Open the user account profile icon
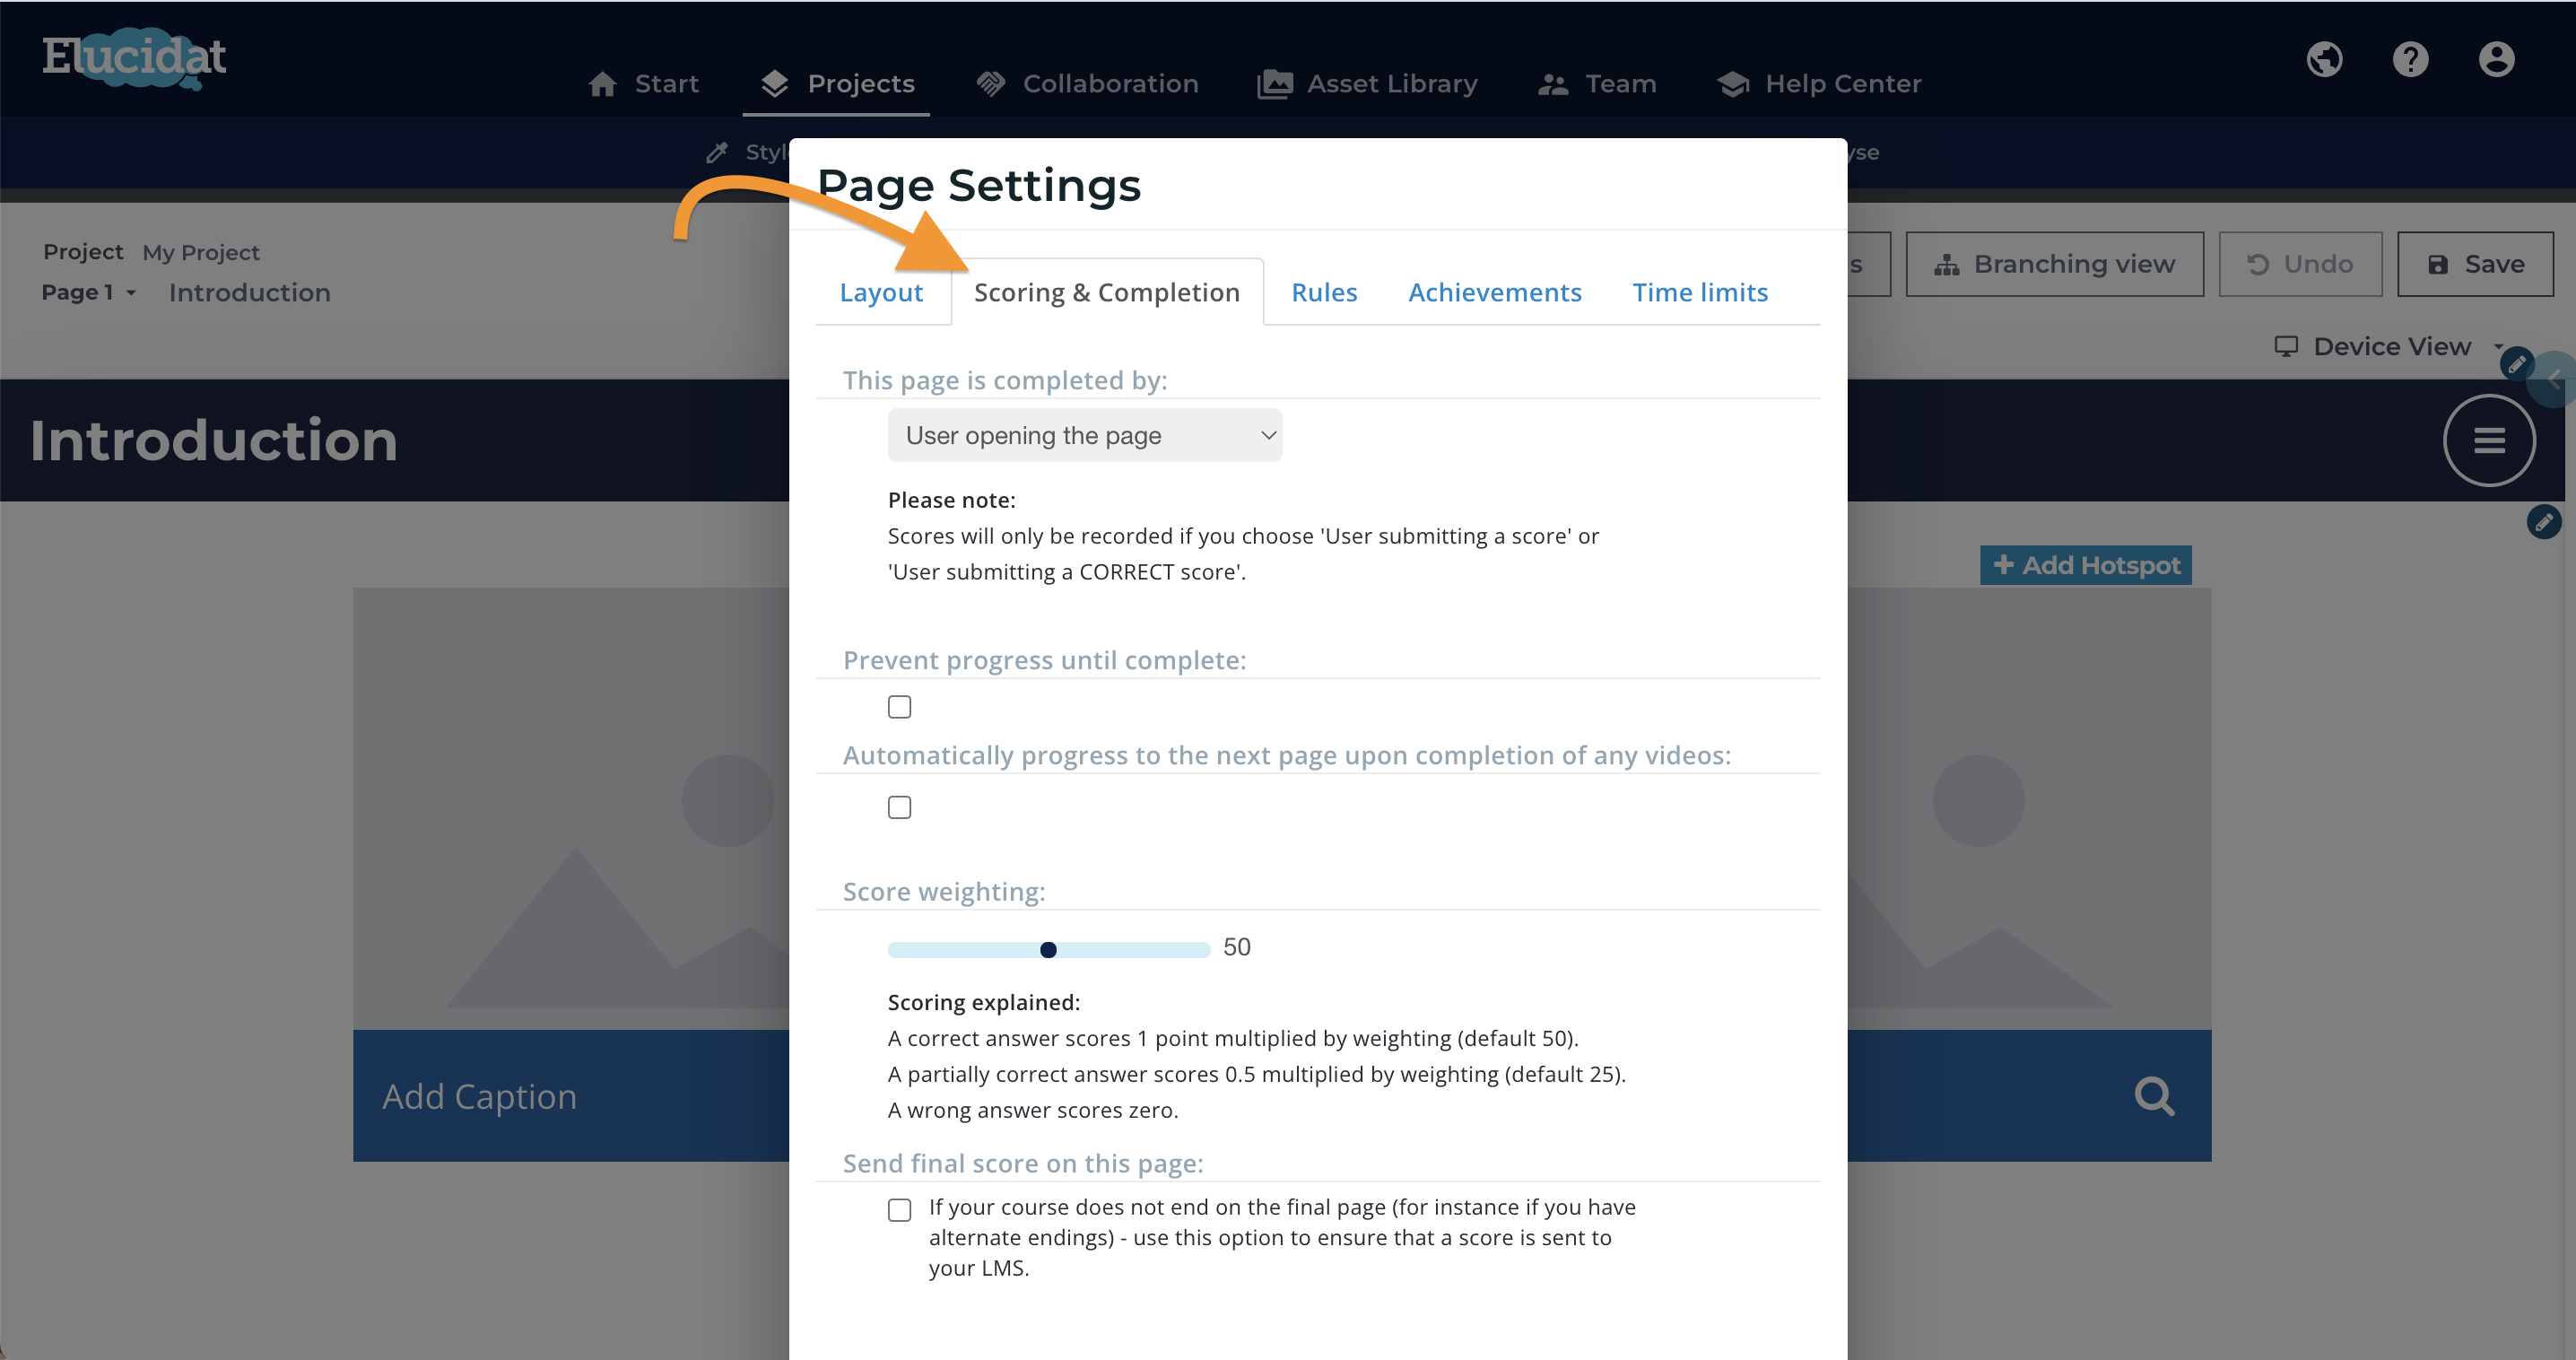 2496,59
